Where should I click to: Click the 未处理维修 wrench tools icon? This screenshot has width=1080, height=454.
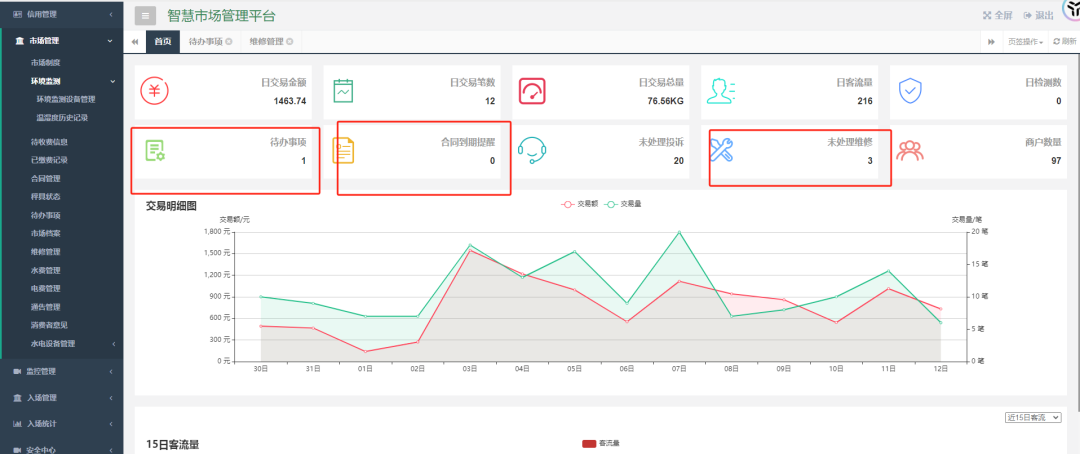(721, 150)
